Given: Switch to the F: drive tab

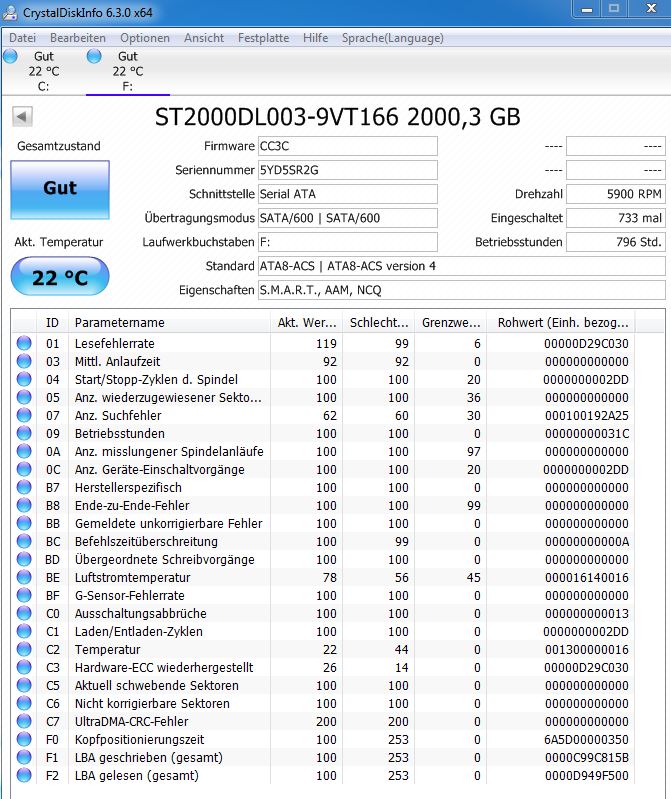Looking at the screenshot, I should 127,71.
